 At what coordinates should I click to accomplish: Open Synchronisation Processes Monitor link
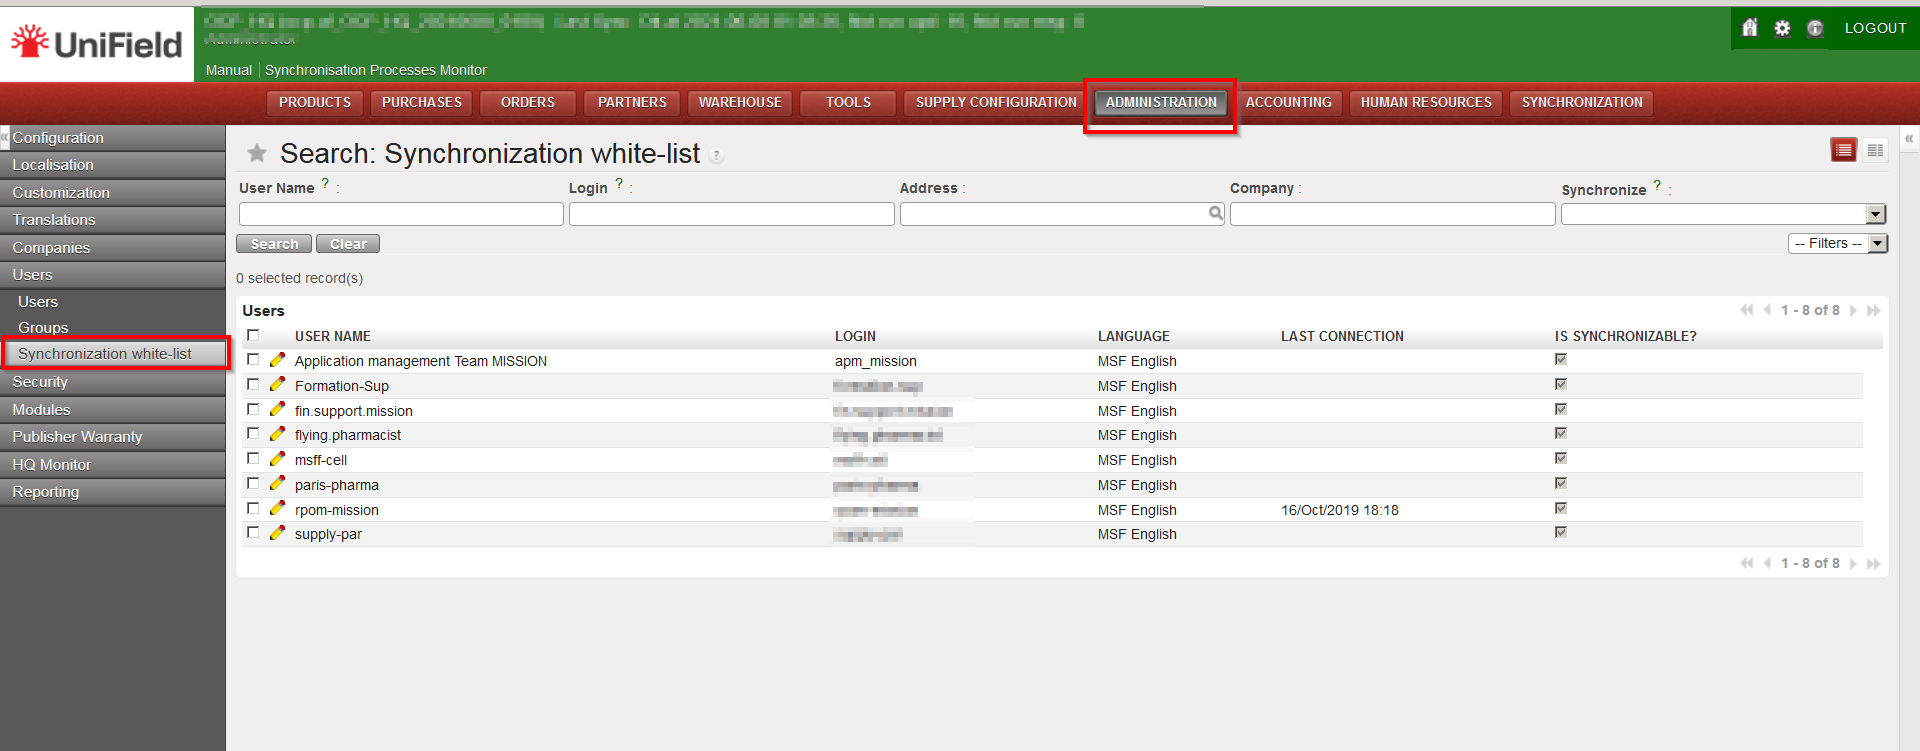376,70
